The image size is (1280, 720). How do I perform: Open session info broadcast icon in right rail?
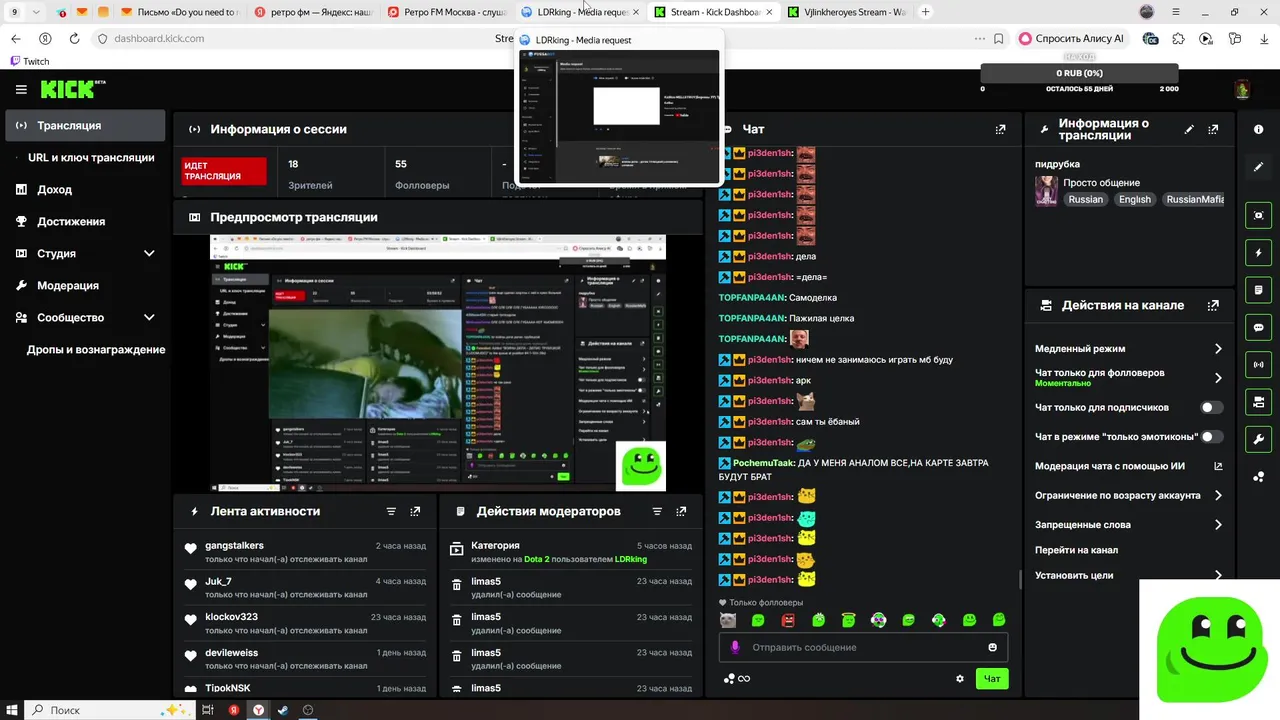pyautogui.click(x=1258, y=365)
